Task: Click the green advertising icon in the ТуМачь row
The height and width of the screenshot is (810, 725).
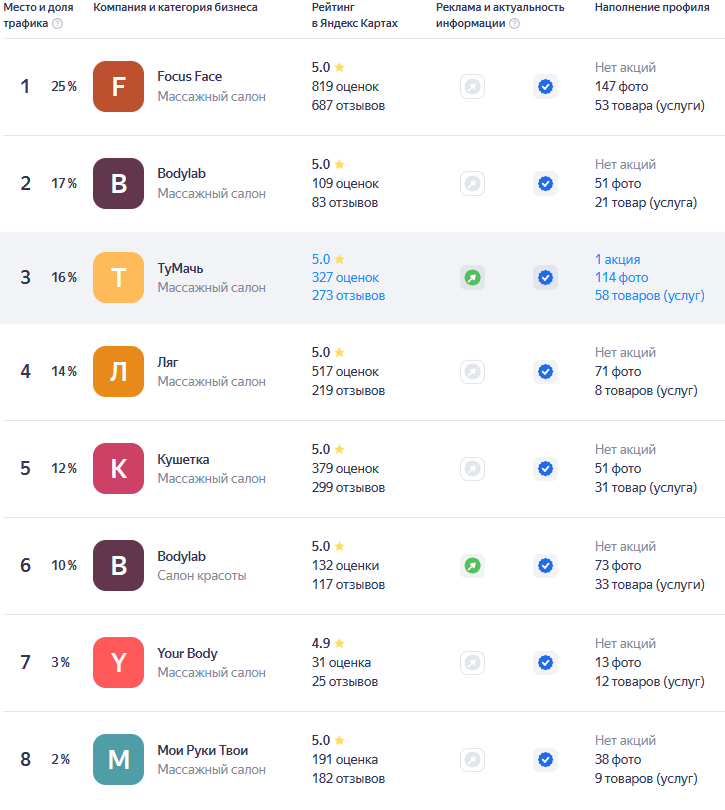Action: pos(472,278)
